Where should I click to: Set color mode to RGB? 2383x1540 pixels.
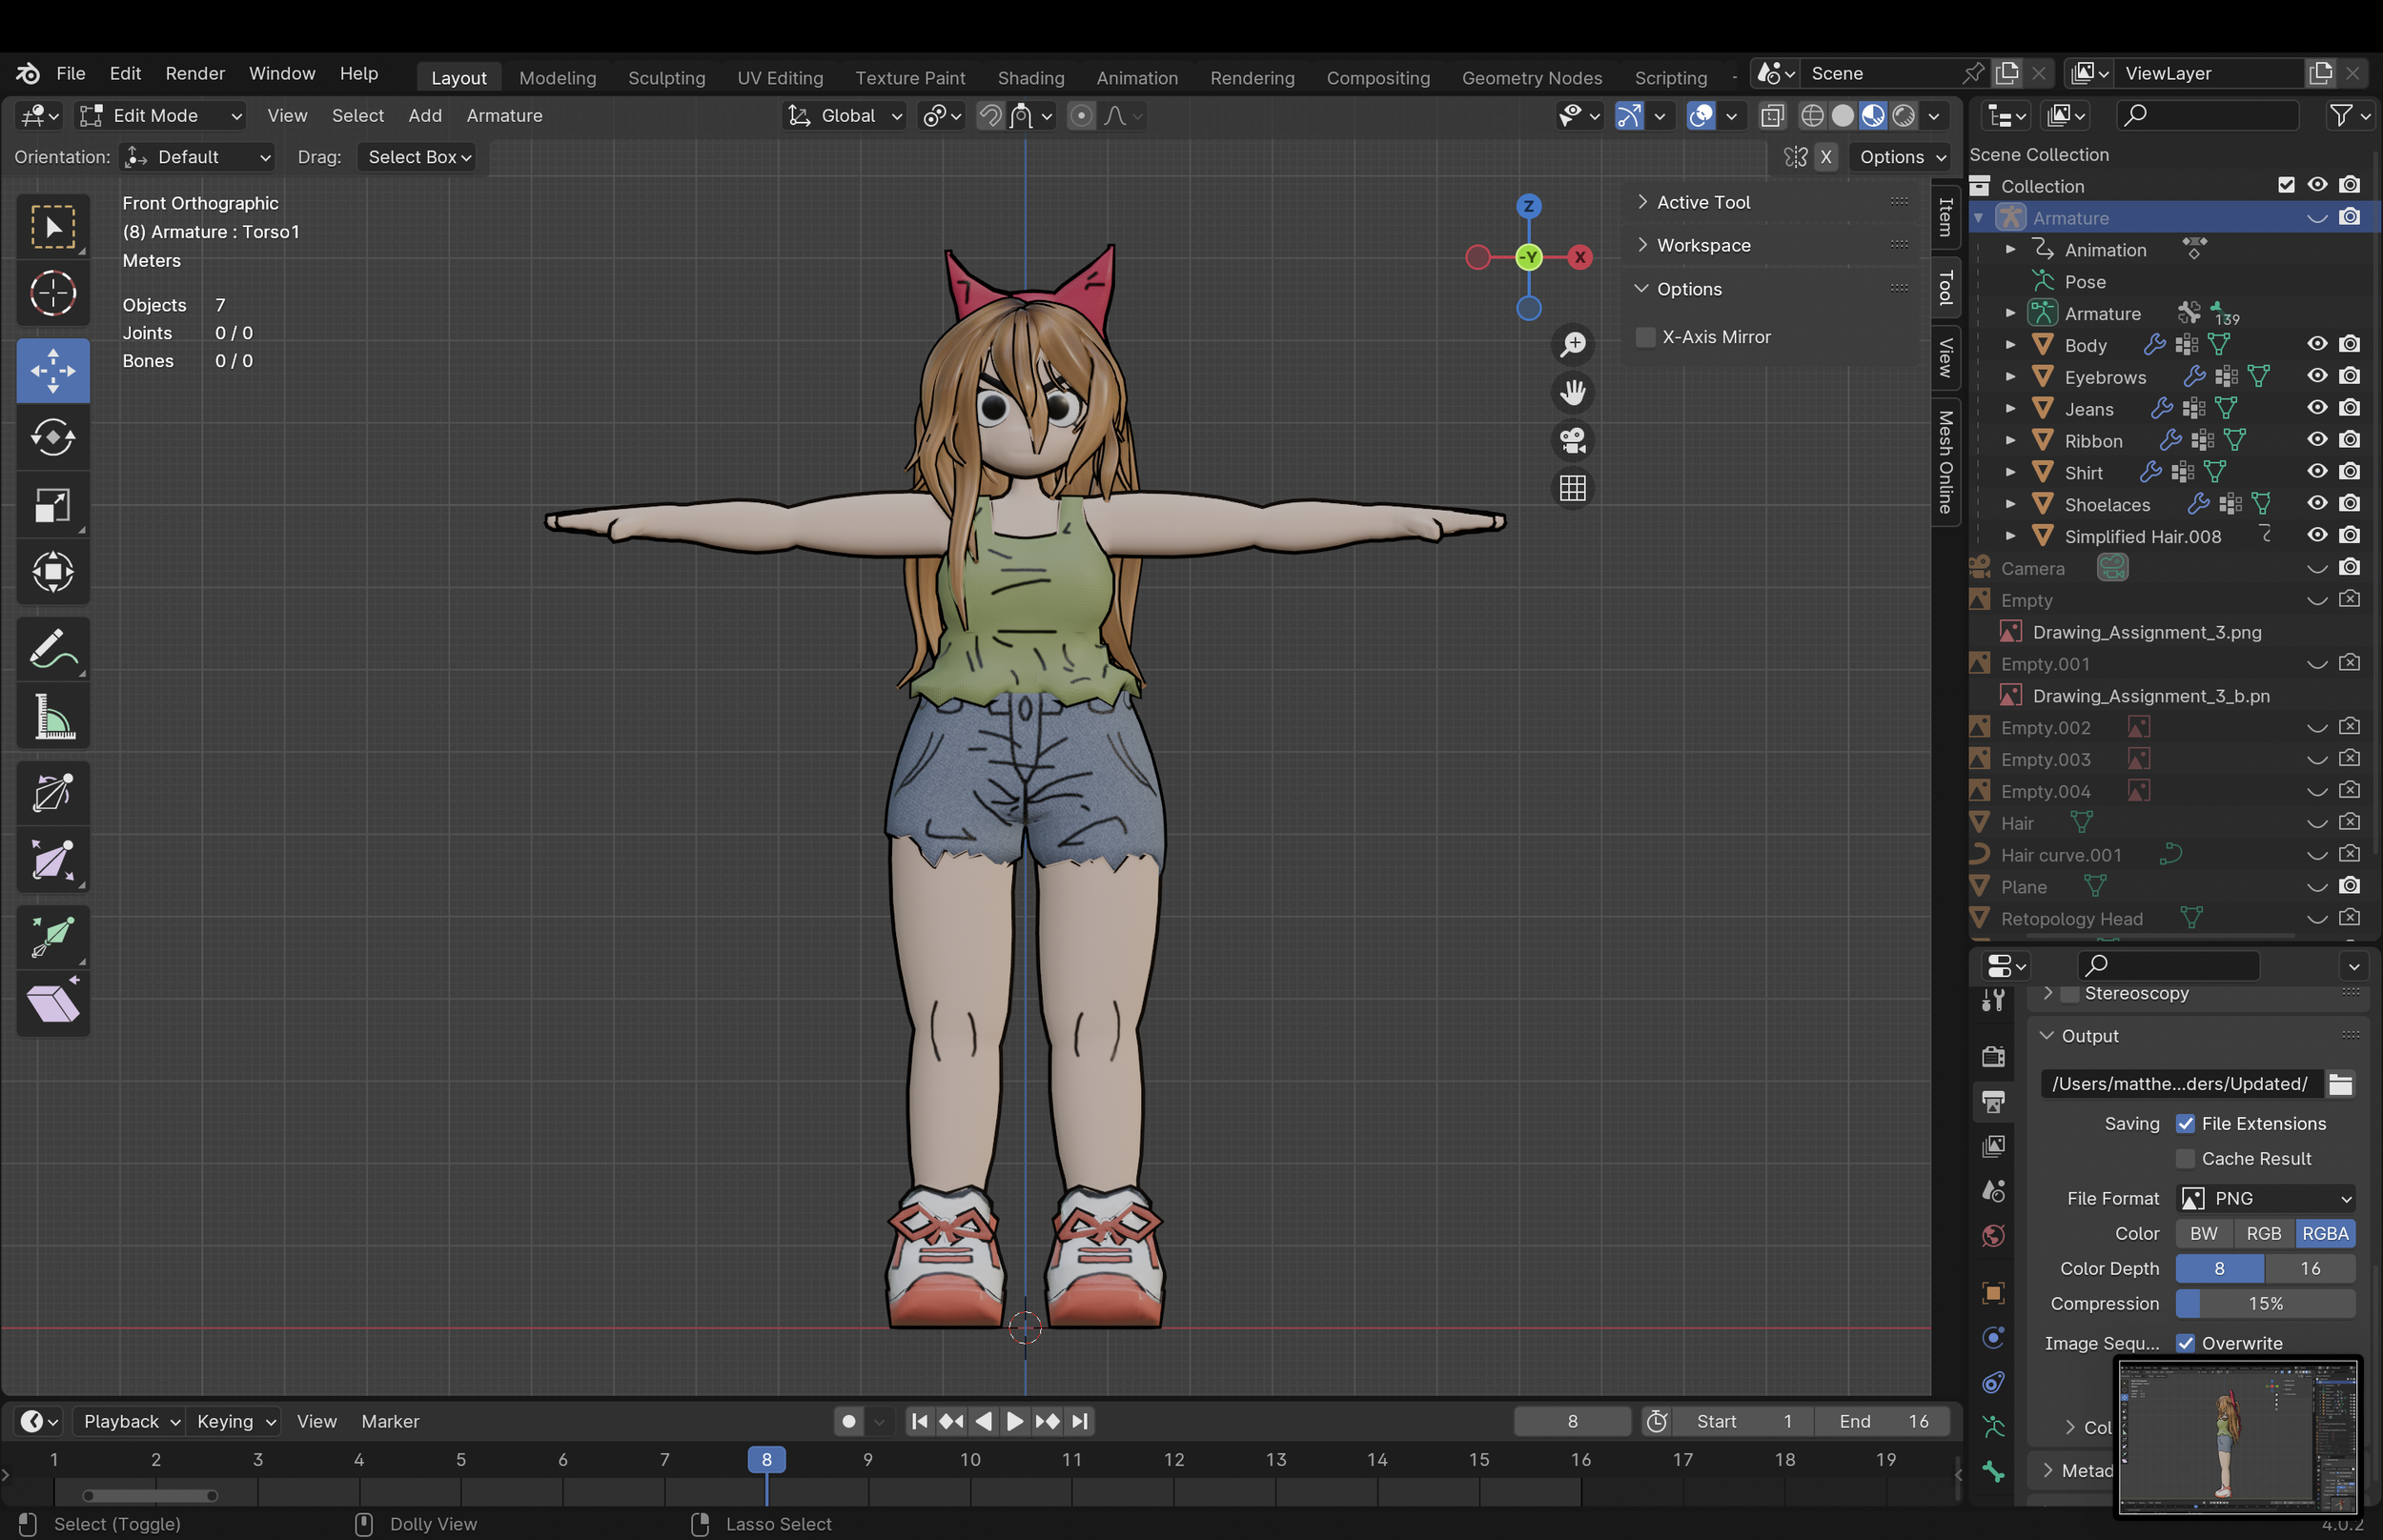[x=2263, y=1233]
